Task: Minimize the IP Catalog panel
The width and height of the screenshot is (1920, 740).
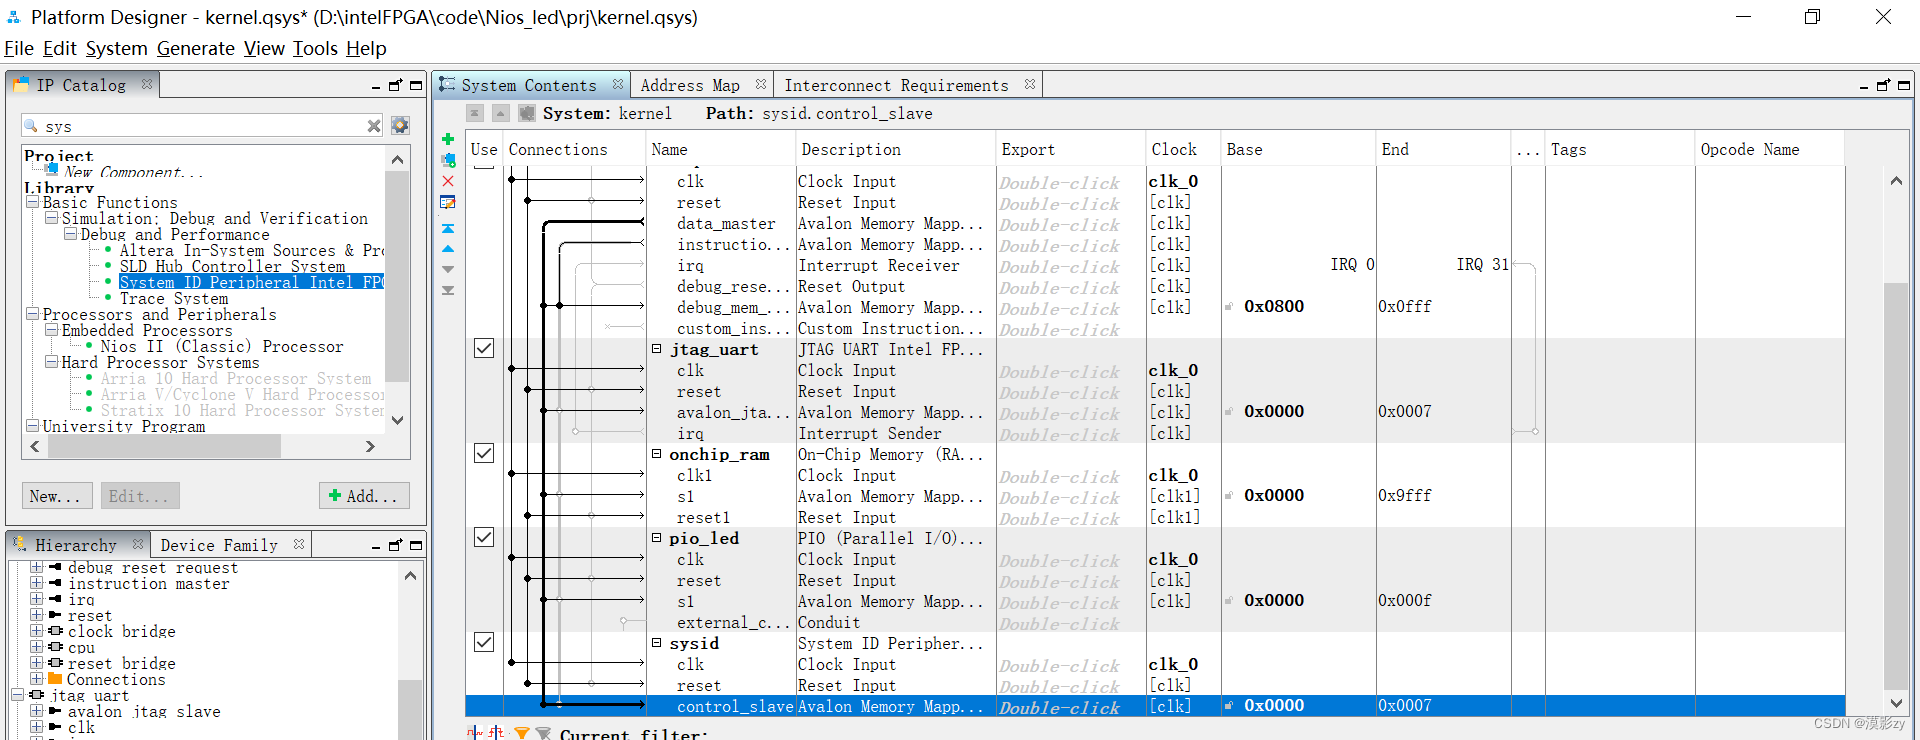Action: [x=376, y=87]
